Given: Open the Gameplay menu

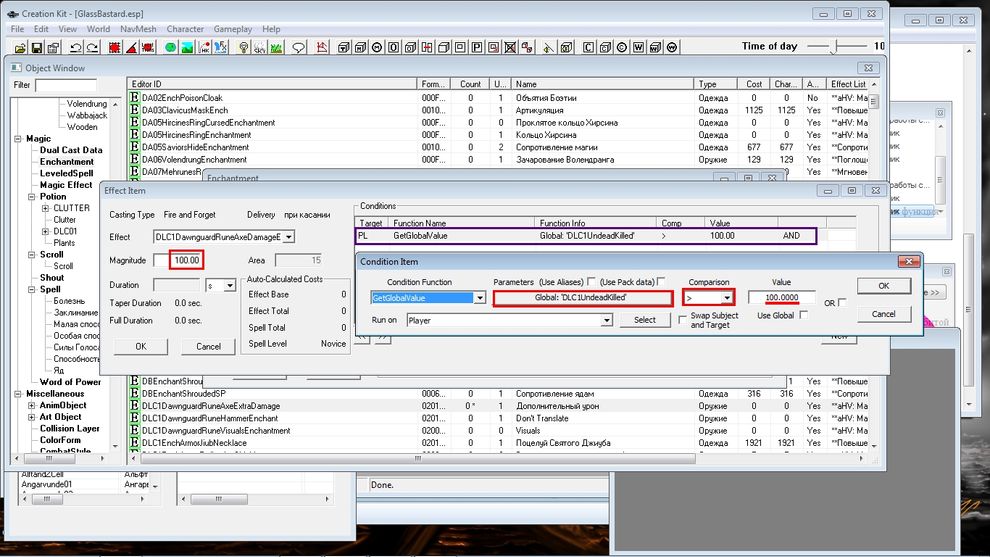Looking at the screenshot, I should (233, 29).
